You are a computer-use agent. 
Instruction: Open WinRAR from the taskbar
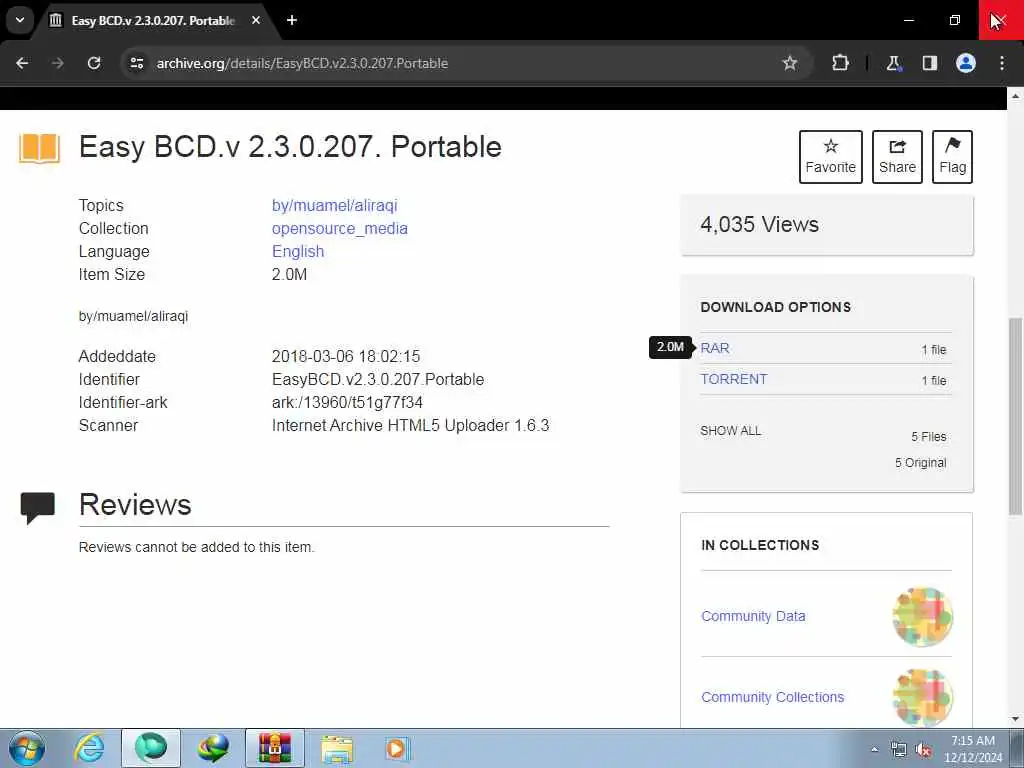(275, 748)
